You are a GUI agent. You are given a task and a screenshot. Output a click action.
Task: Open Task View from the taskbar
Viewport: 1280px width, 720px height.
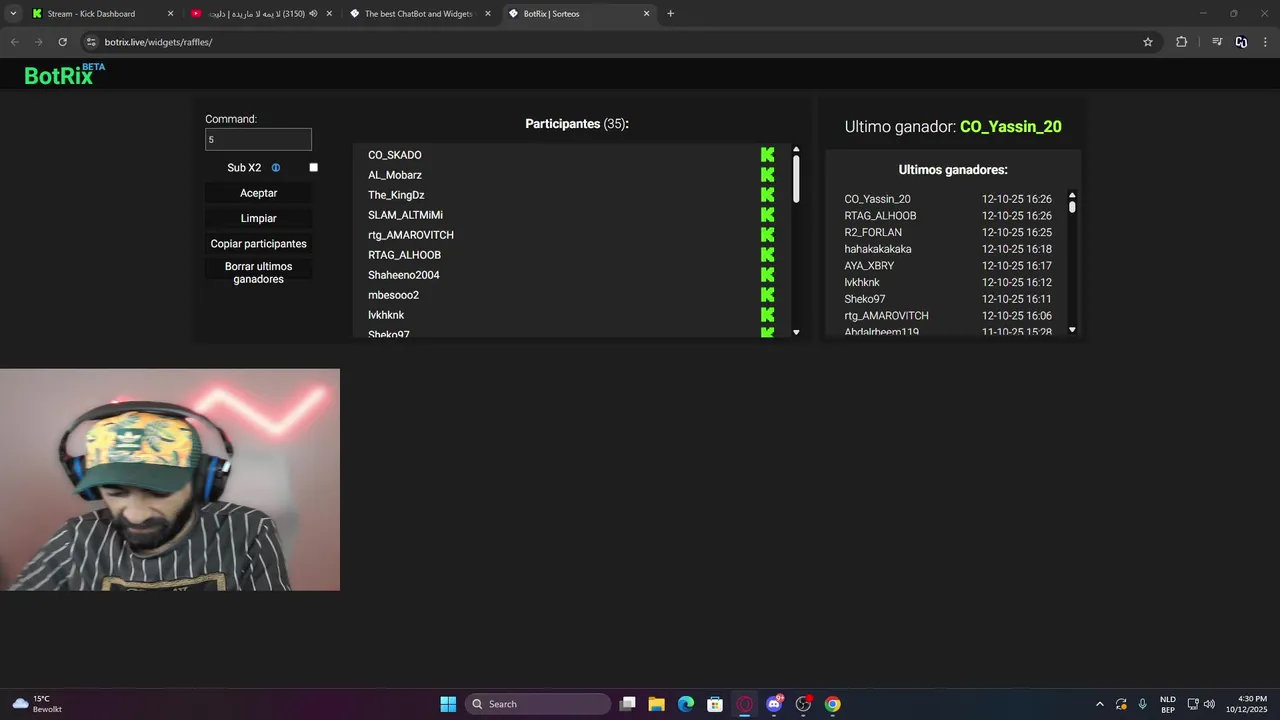tap(627, 704)
